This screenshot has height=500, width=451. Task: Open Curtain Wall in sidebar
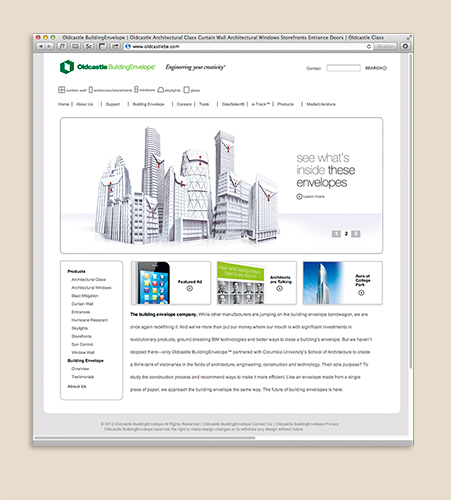coord(82,304)
